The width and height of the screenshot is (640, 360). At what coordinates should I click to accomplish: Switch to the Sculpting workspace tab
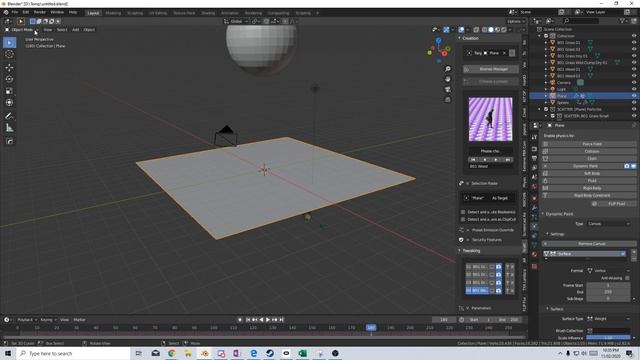[135, 13]
